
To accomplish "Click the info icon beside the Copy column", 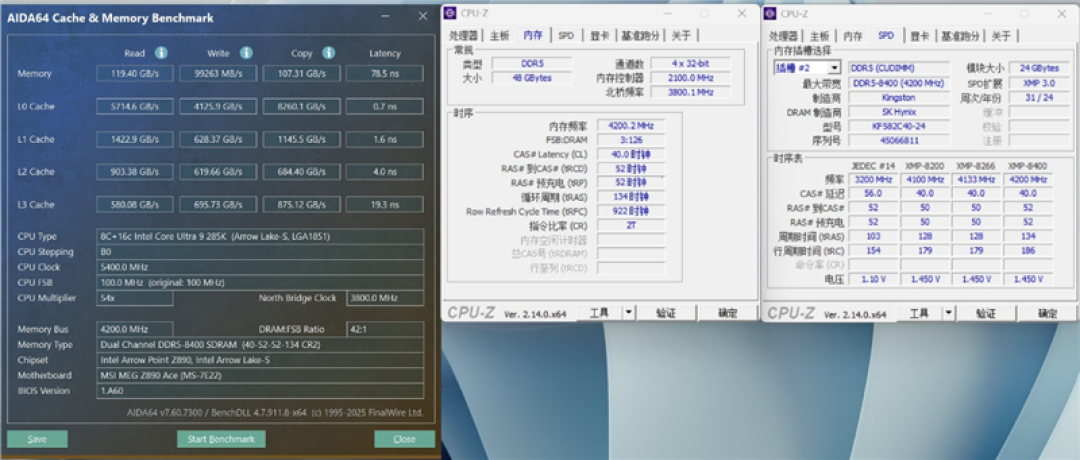I will tap(329, 53).
